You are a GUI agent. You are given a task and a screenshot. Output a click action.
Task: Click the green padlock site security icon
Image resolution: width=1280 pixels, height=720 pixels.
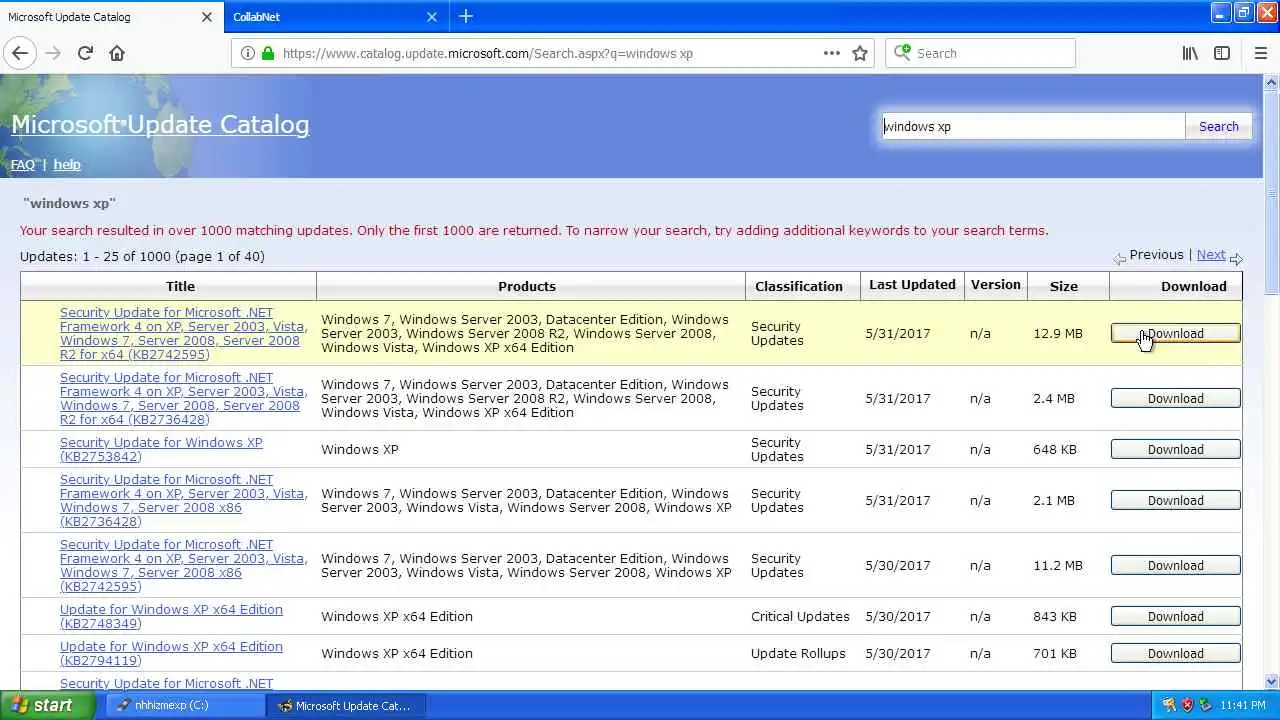267,53
